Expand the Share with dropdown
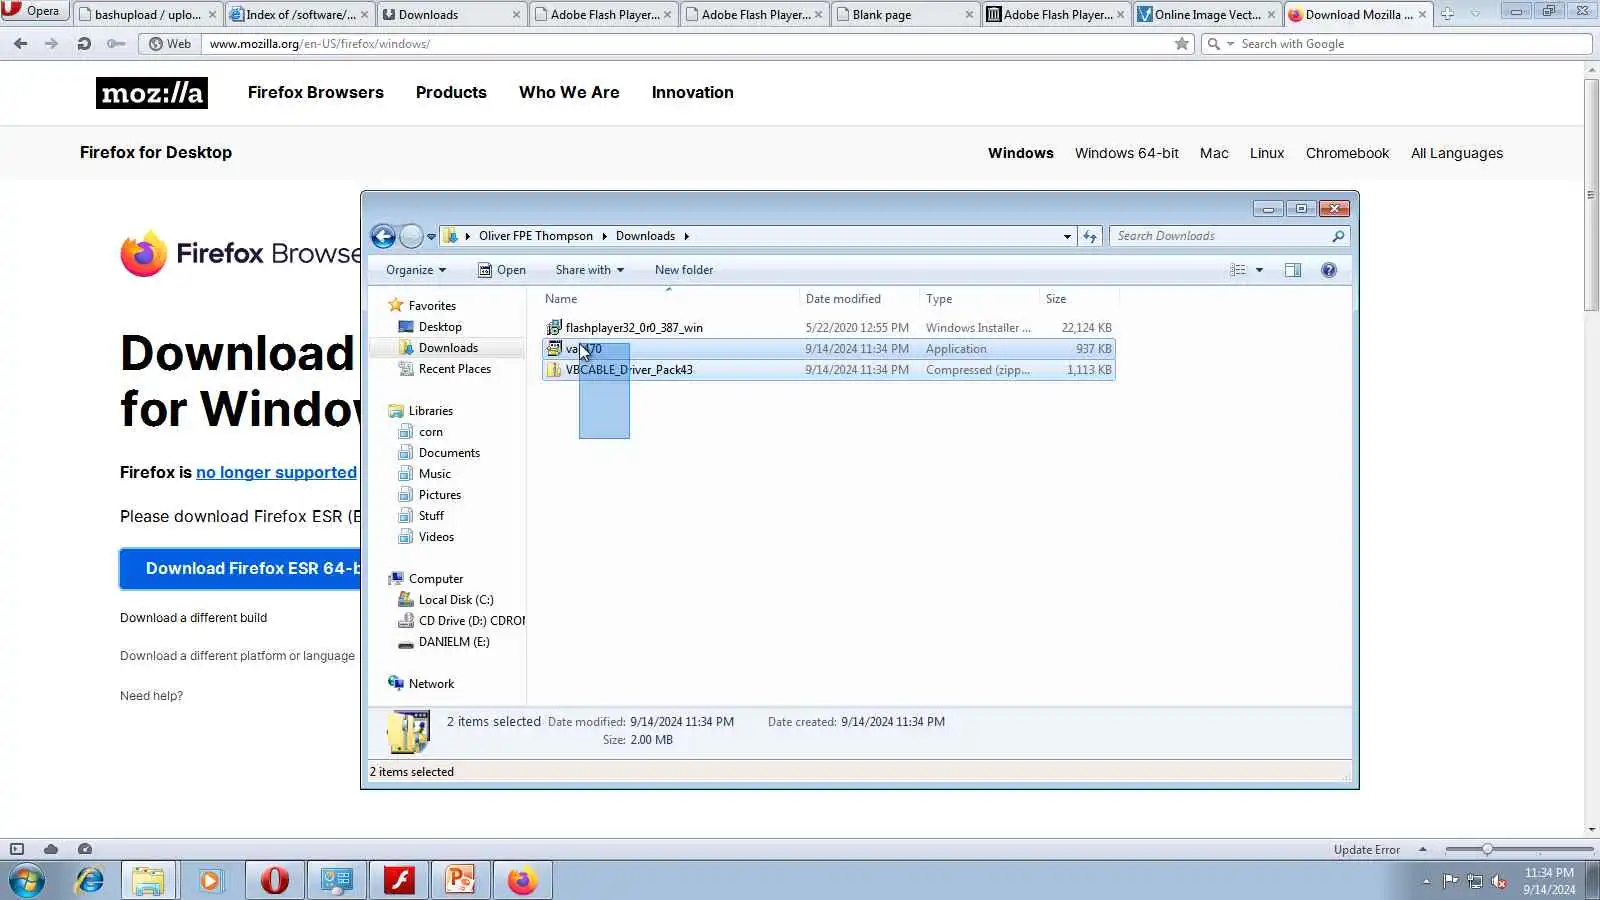The width and height of the screenshot is (1600, 900). 590,270
